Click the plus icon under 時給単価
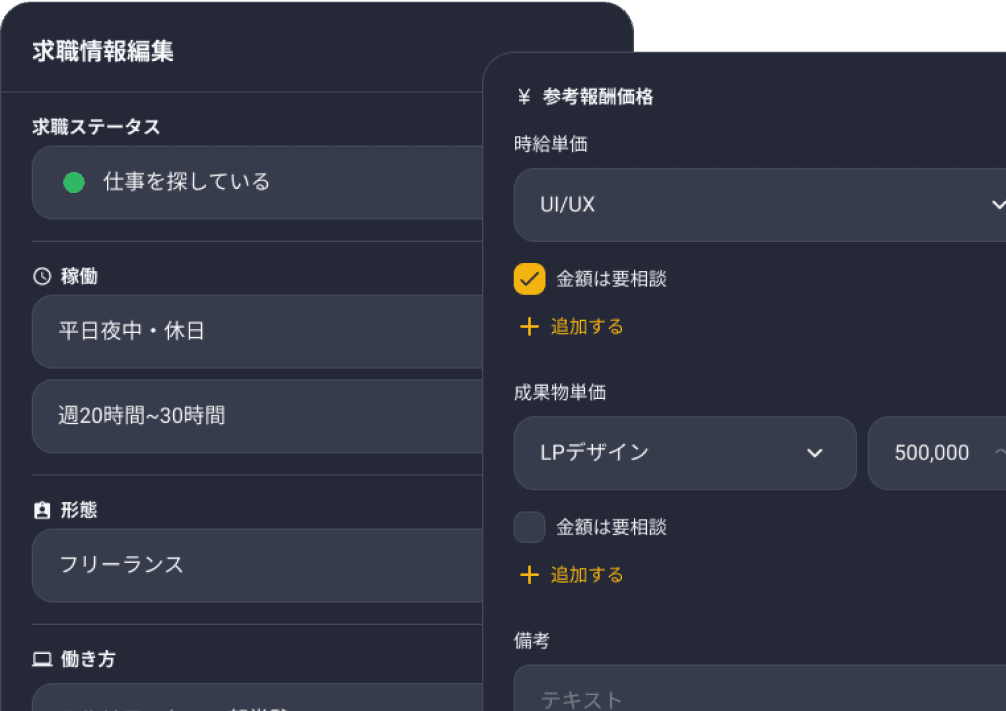This screenshot has width=1006, height=711. pos(528,325)
